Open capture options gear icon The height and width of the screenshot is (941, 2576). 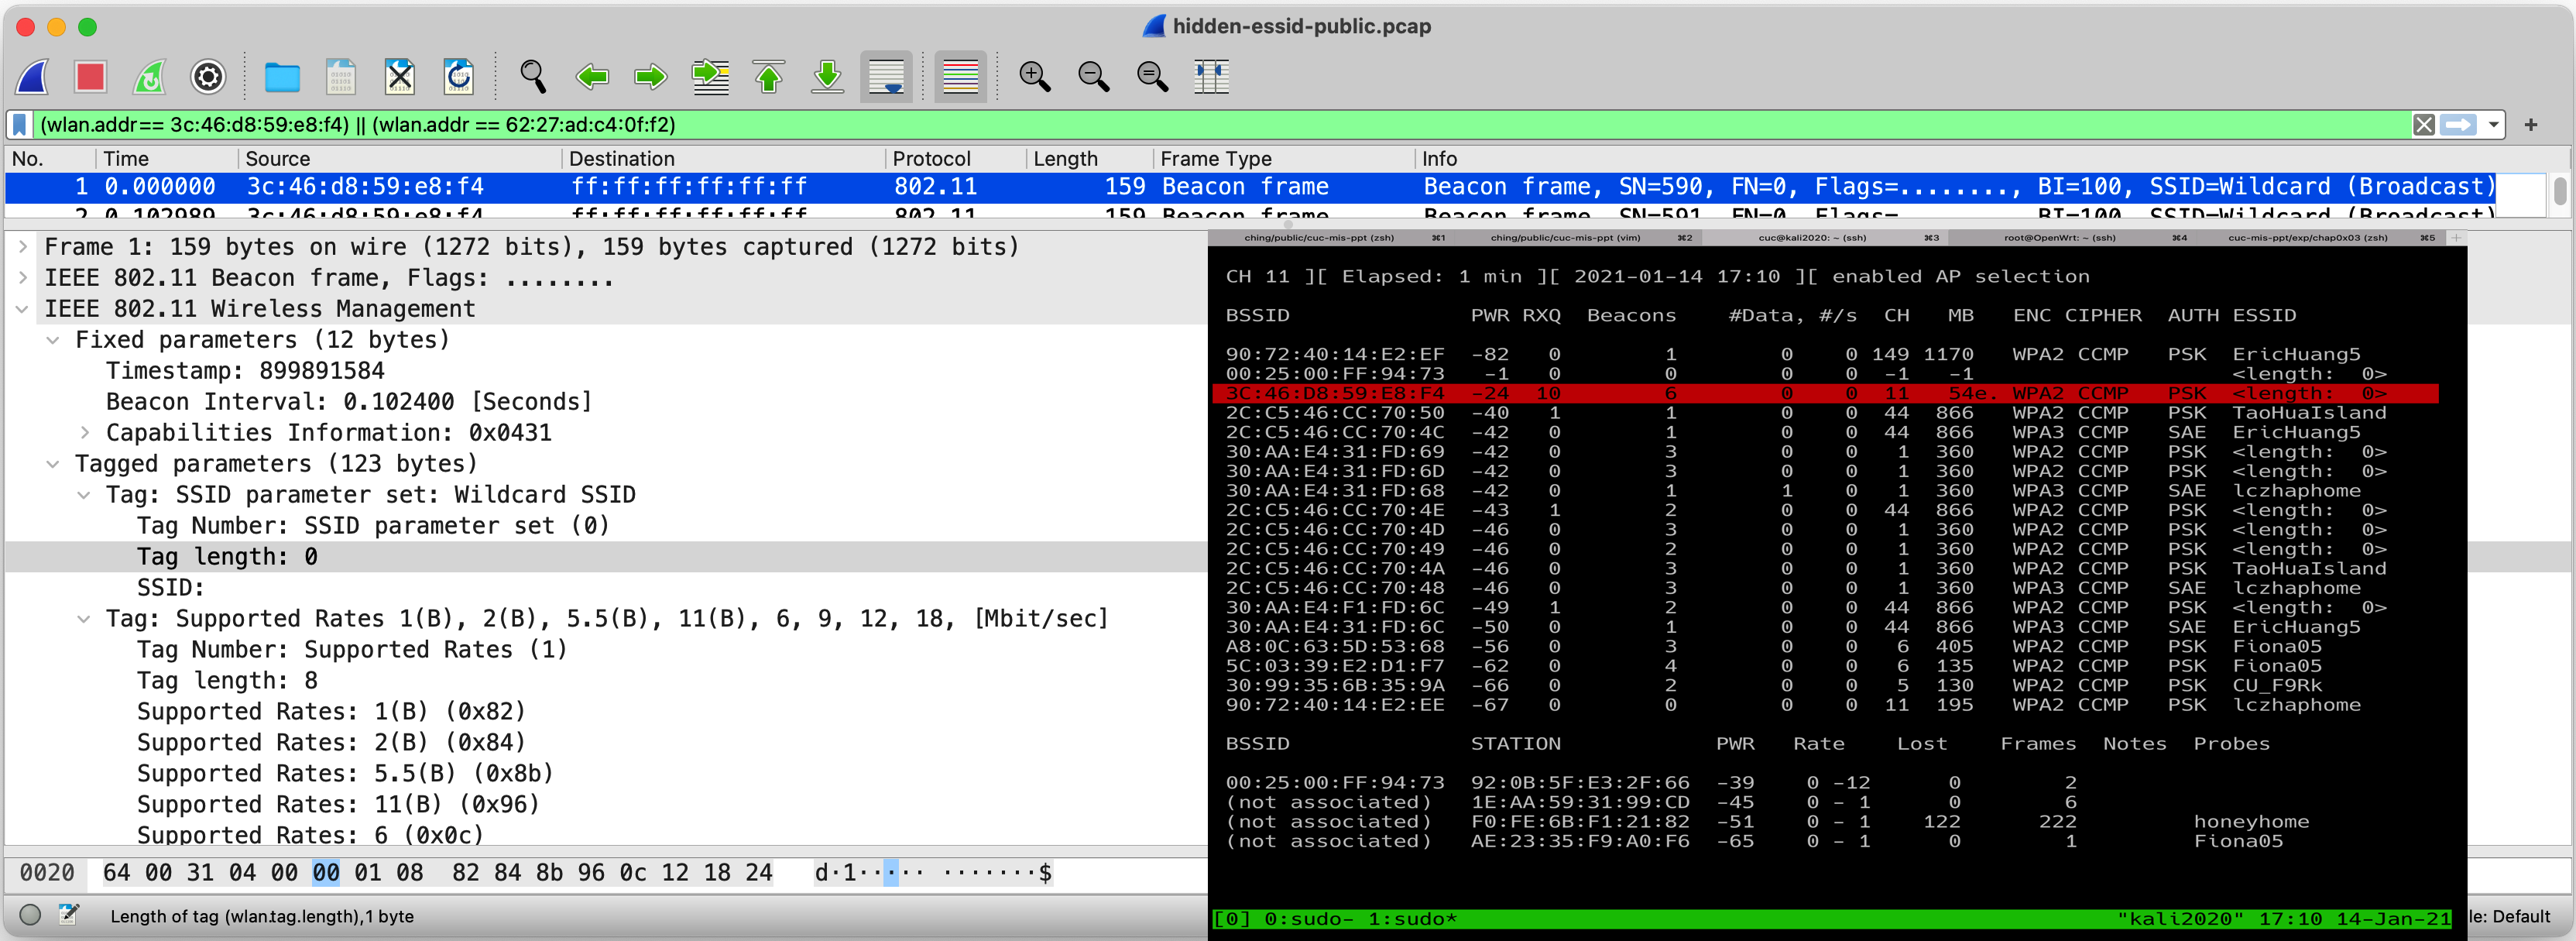(208, 77)
